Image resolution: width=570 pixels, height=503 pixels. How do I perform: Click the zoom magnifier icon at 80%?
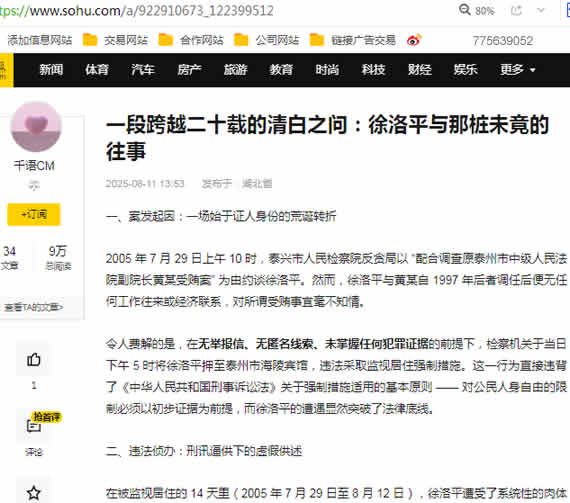click(x=465, y=10)
